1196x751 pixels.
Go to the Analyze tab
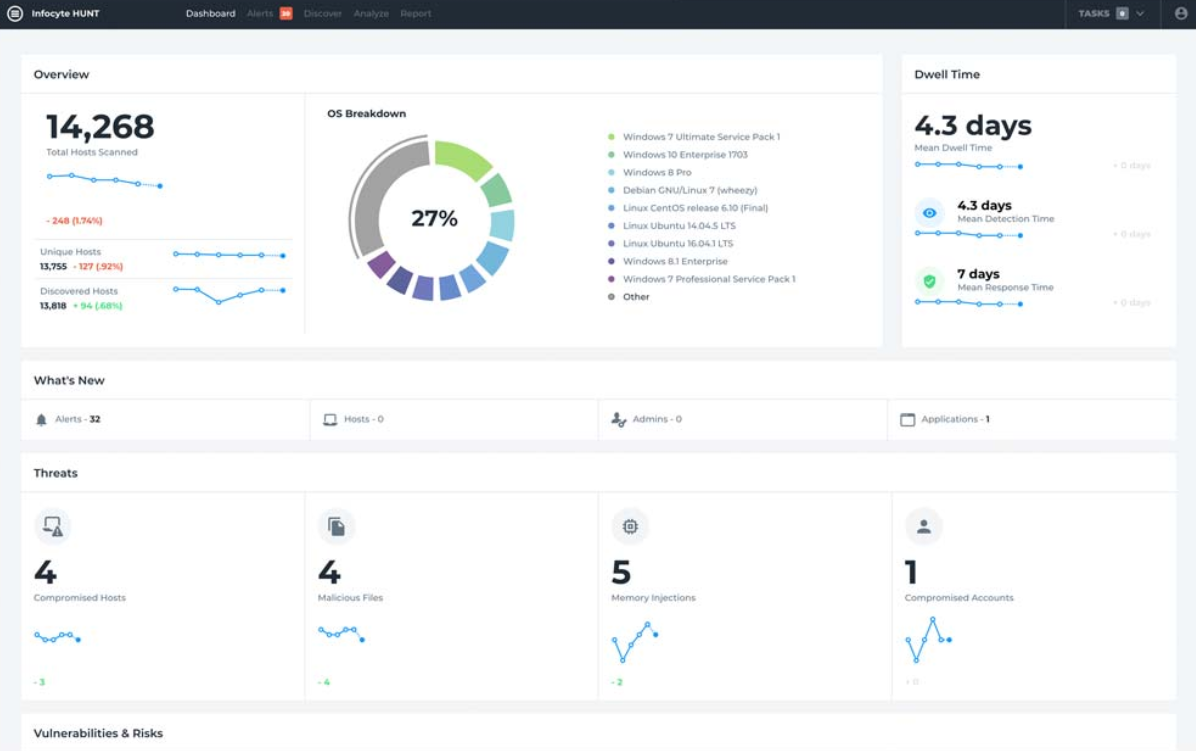pyautogui.click(x=371, y=14)
